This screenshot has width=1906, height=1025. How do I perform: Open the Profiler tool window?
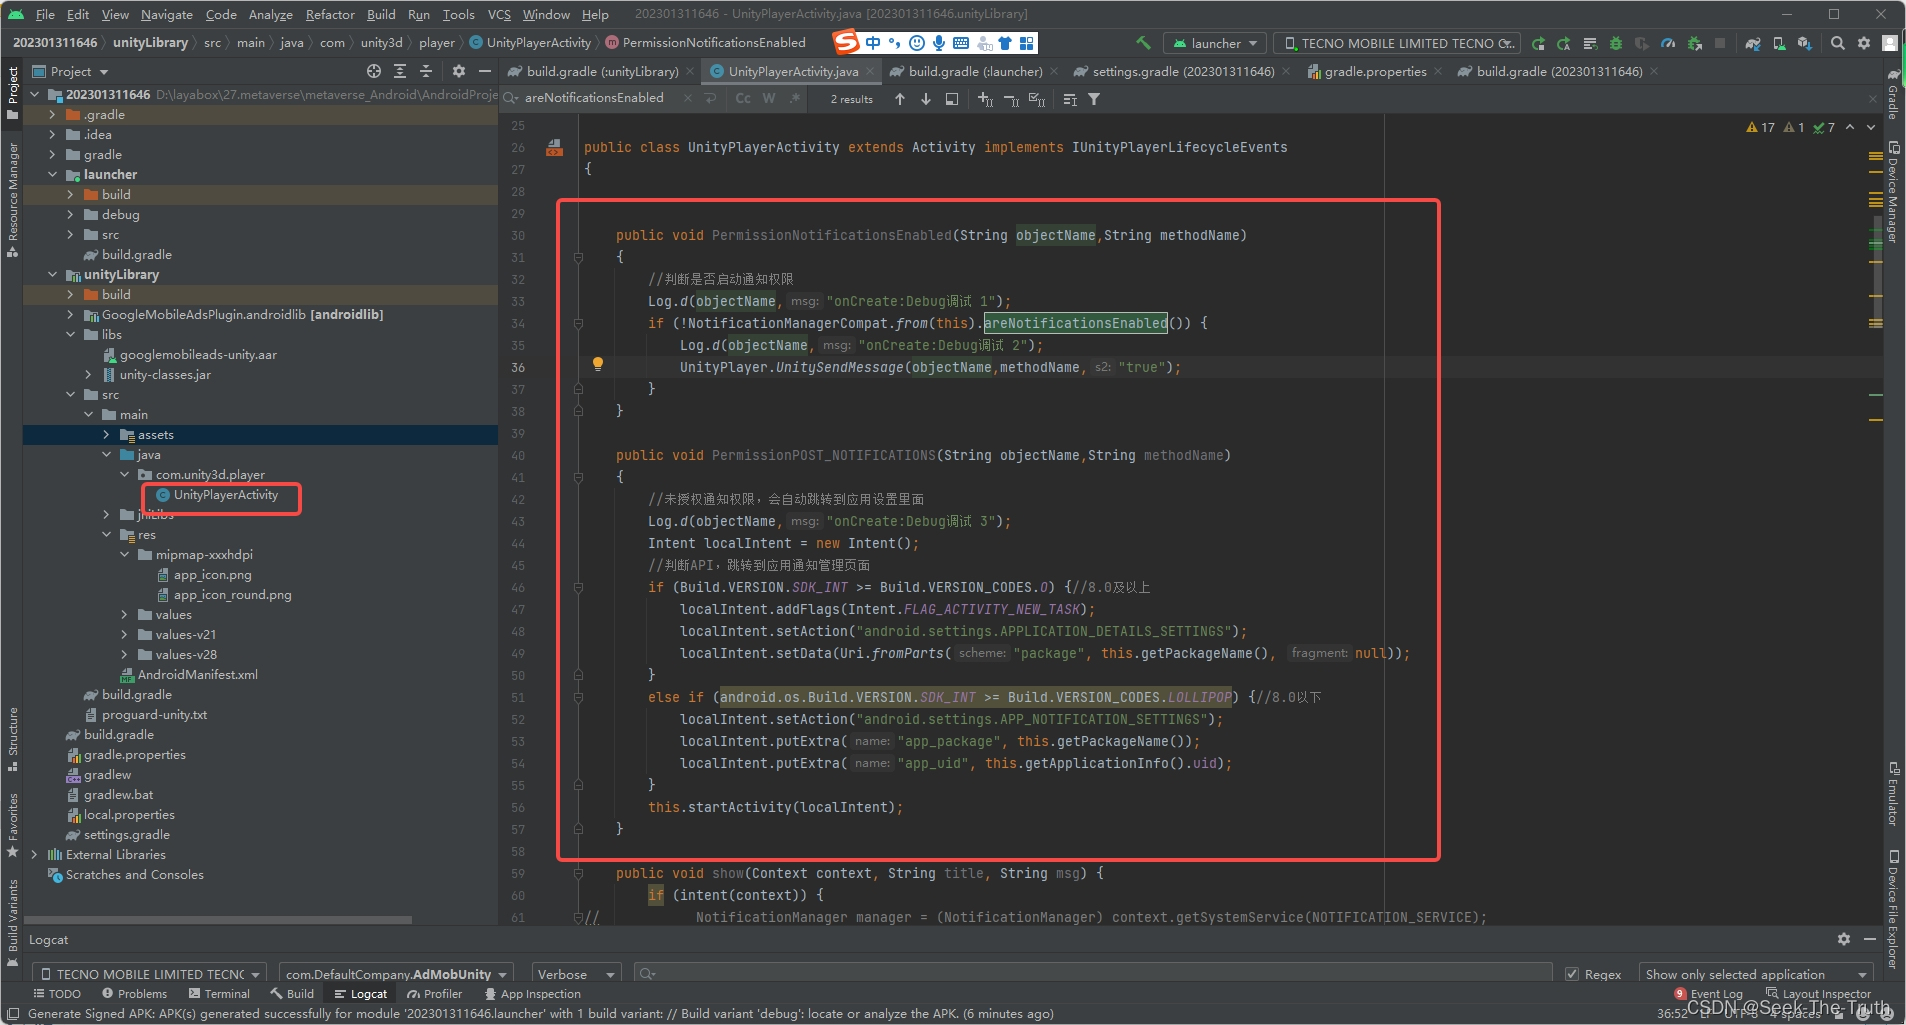click(x=435, y=994)
